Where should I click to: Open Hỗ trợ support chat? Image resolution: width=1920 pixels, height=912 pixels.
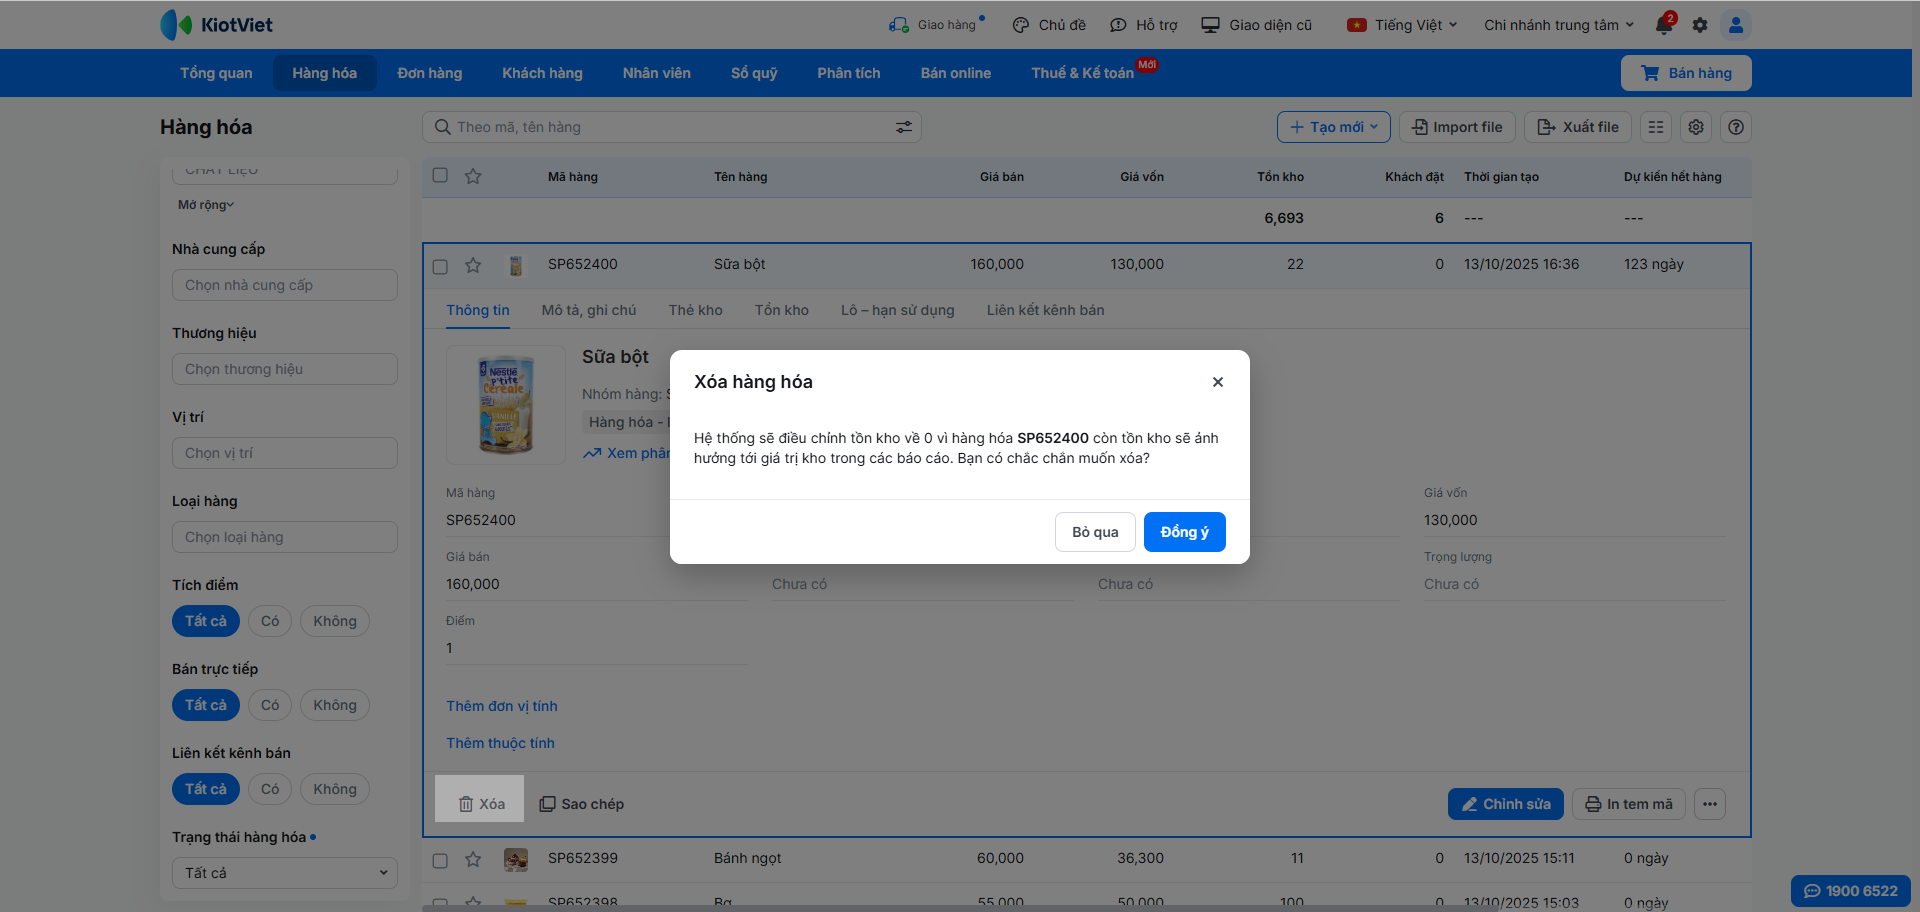tap(1144, 25)
